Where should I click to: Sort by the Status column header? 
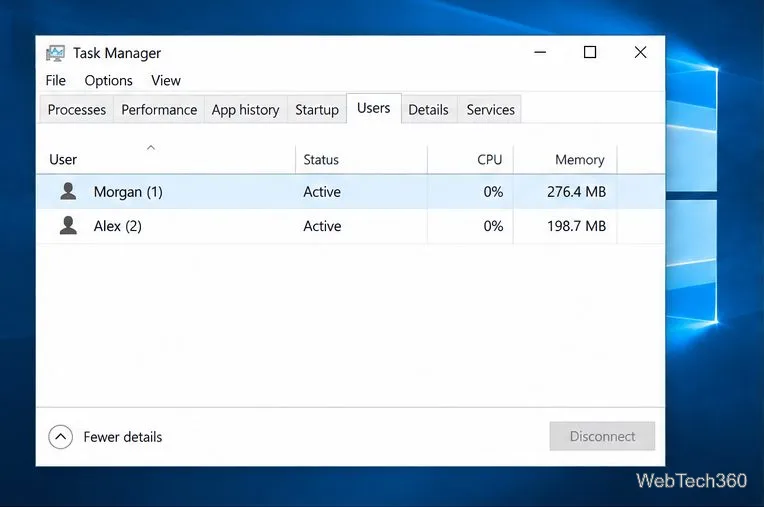[362, 159]
